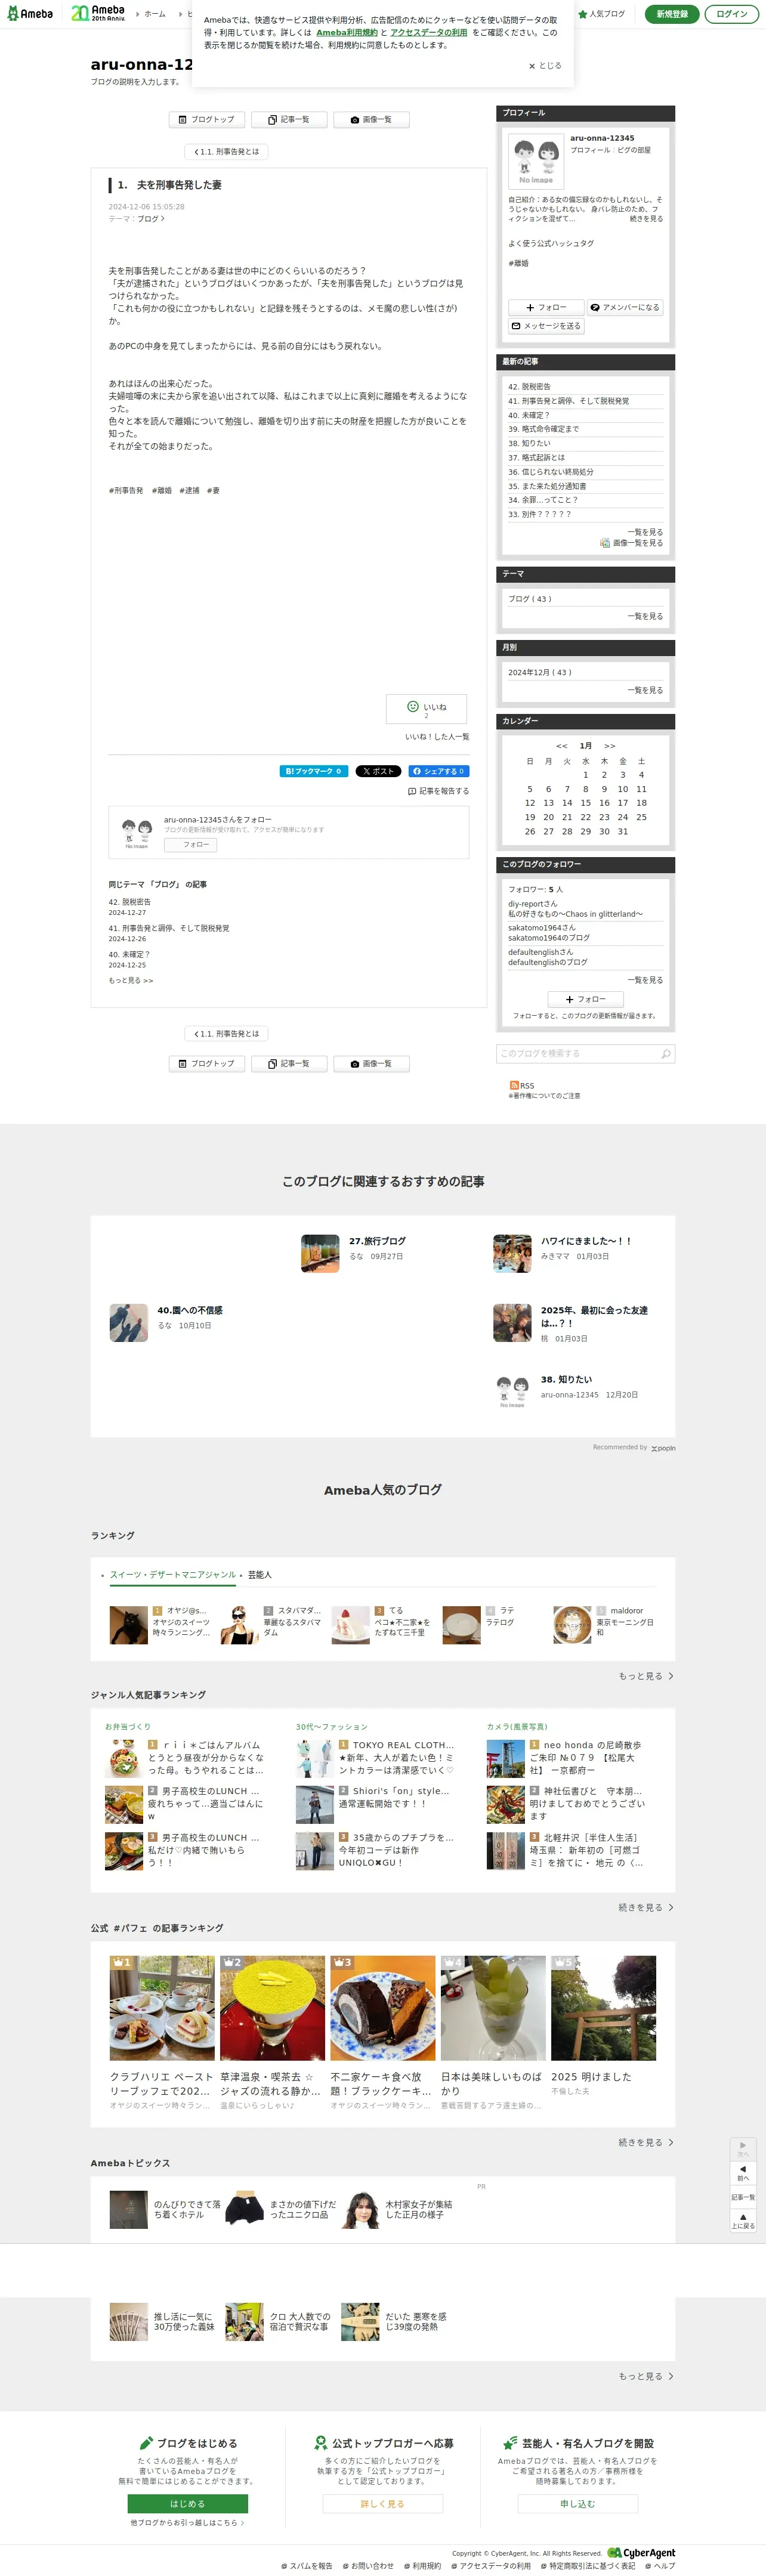The image size is (766, 2576).
Task: Click 画像一覧を見る with picture icon
Action: click(631, 543)
